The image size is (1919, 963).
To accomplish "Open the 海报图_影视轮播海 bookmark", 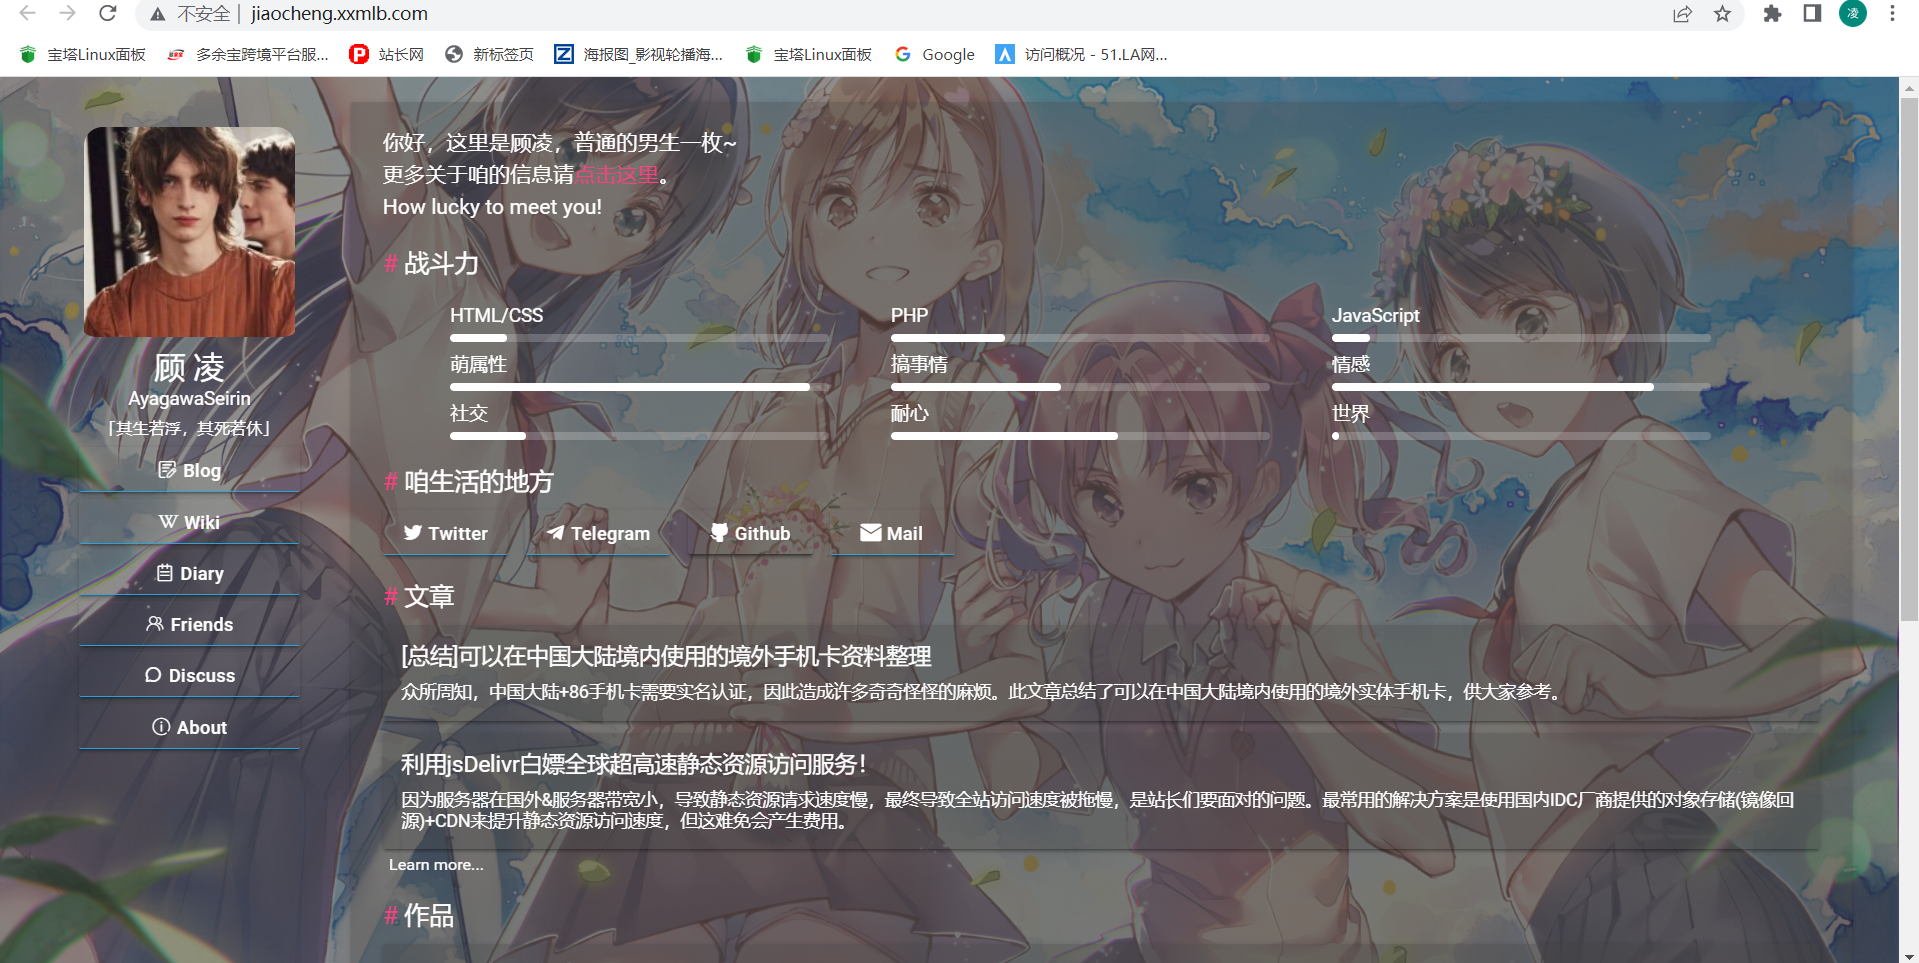I will (639, 54).
